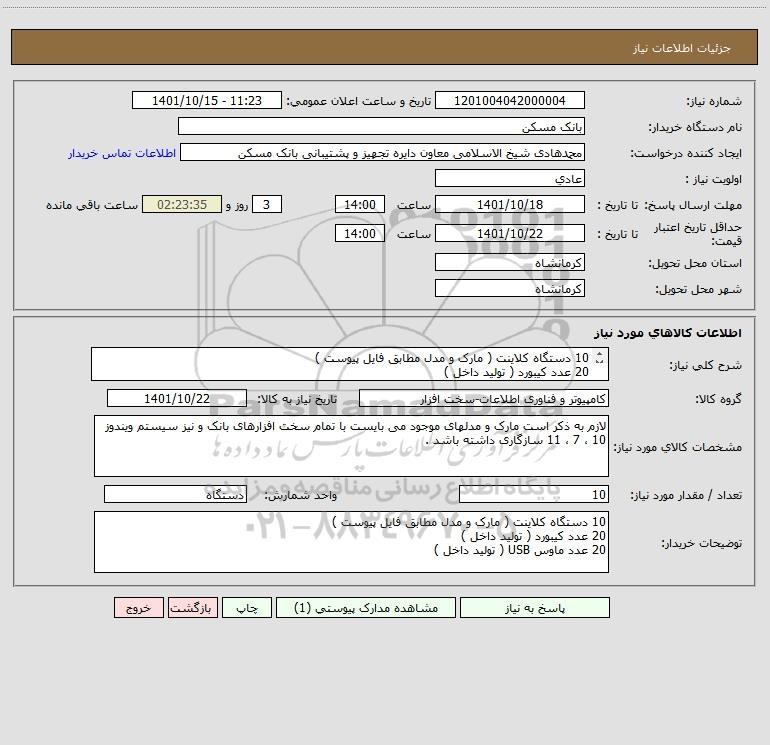Click the buyer notes text area
The width and height of the screenshot is (770, 745).
351,542
